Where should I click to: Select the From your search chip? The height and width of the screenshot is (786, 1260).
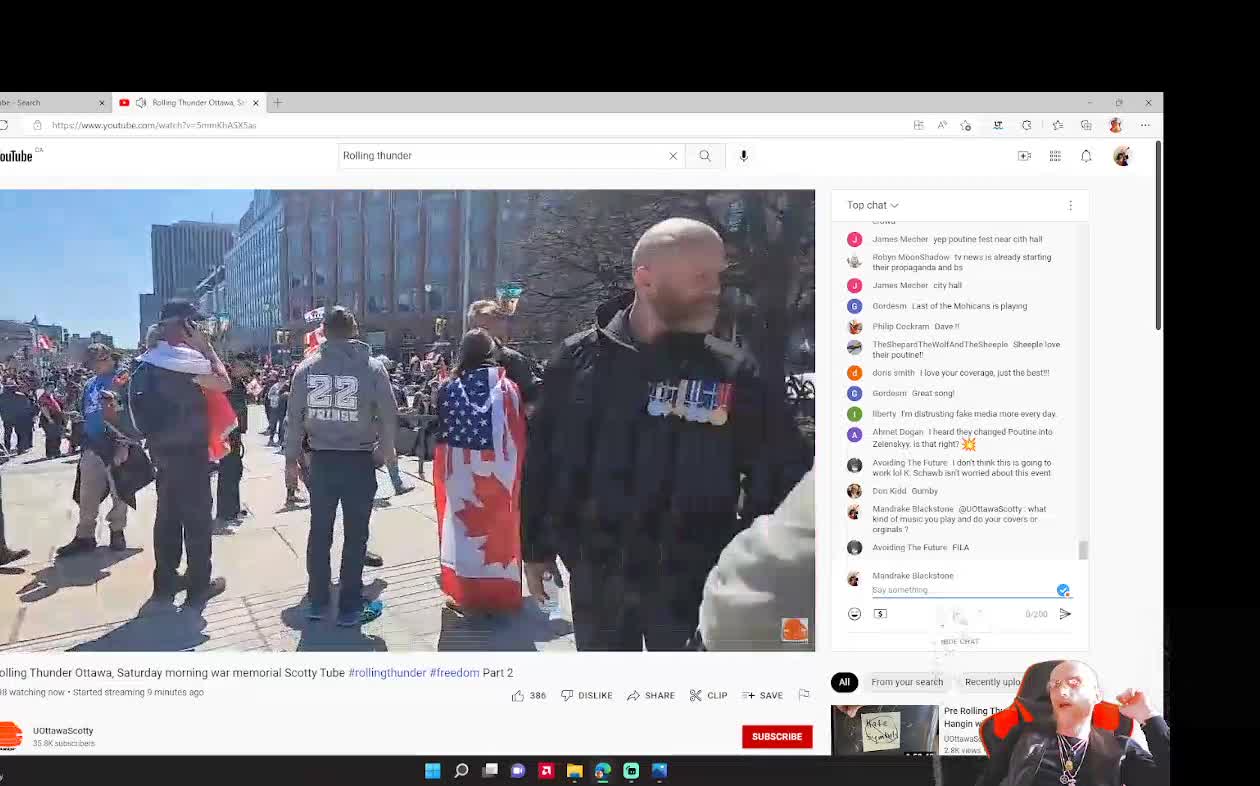(x=907, y=682)
